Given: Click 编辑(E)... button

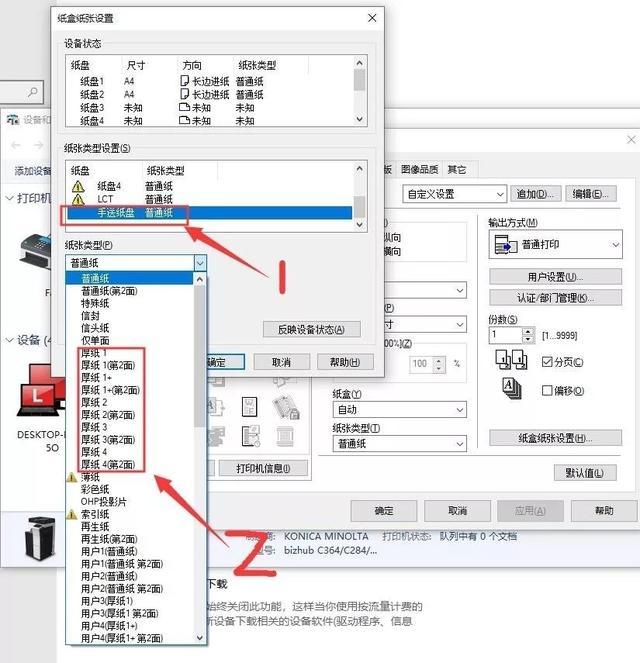Looking at the screenshot, I should (591, 194).
